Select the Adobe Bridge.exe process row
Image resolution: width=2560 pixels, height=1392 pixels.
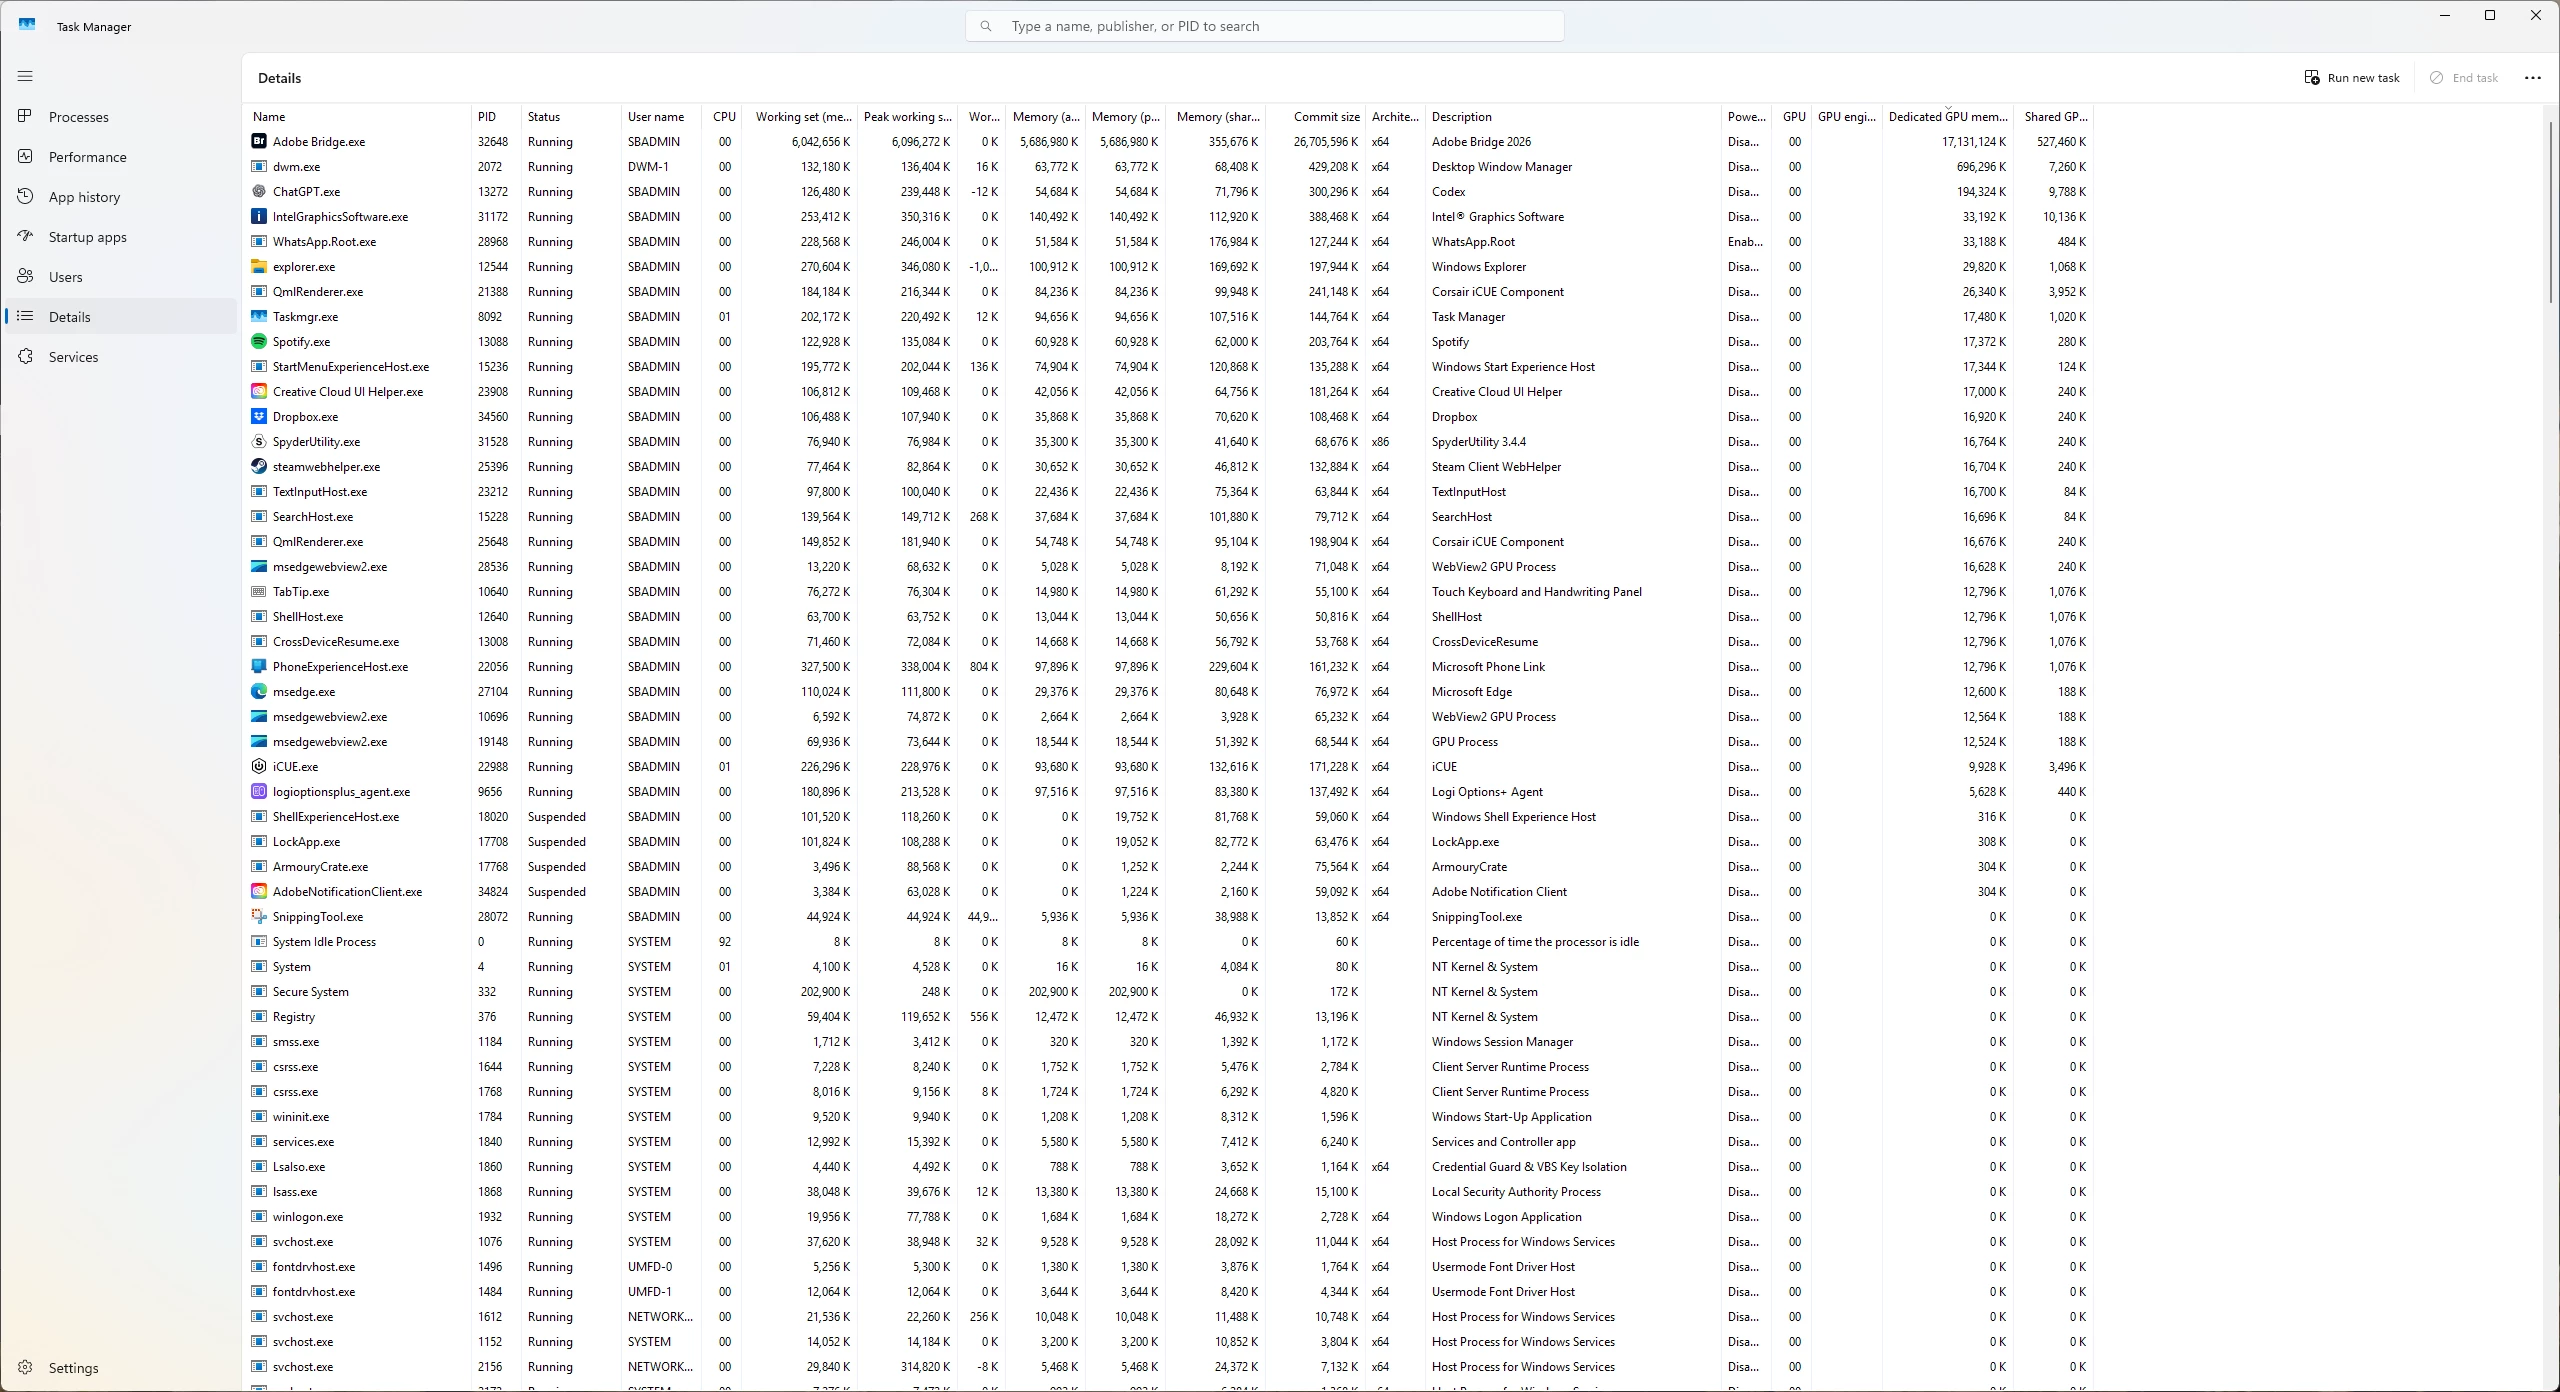1170,142
